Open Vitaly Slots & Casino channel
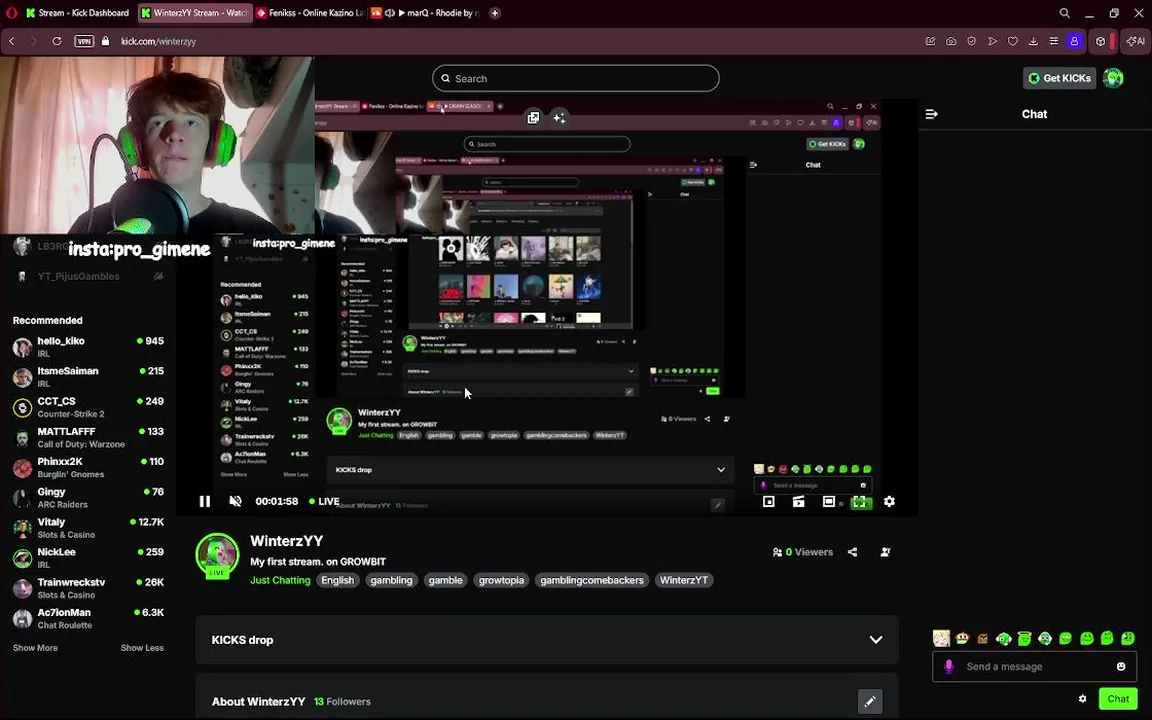This screenshot has width=1152, height=720. coord(88,528)
